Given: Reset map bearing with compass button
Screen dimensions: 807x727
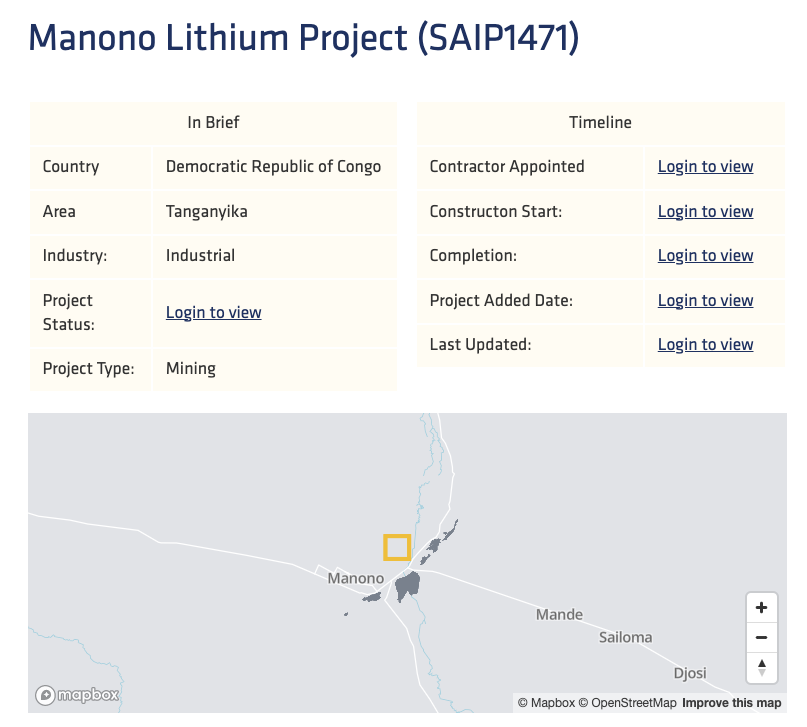Looking at the screenshot, I should pos(761,667).
